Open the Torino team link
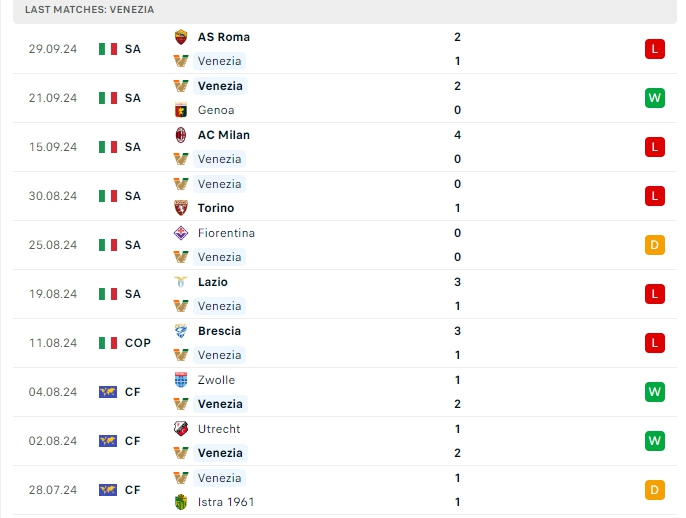Screen dimensions: 686x518 [216, 208]
